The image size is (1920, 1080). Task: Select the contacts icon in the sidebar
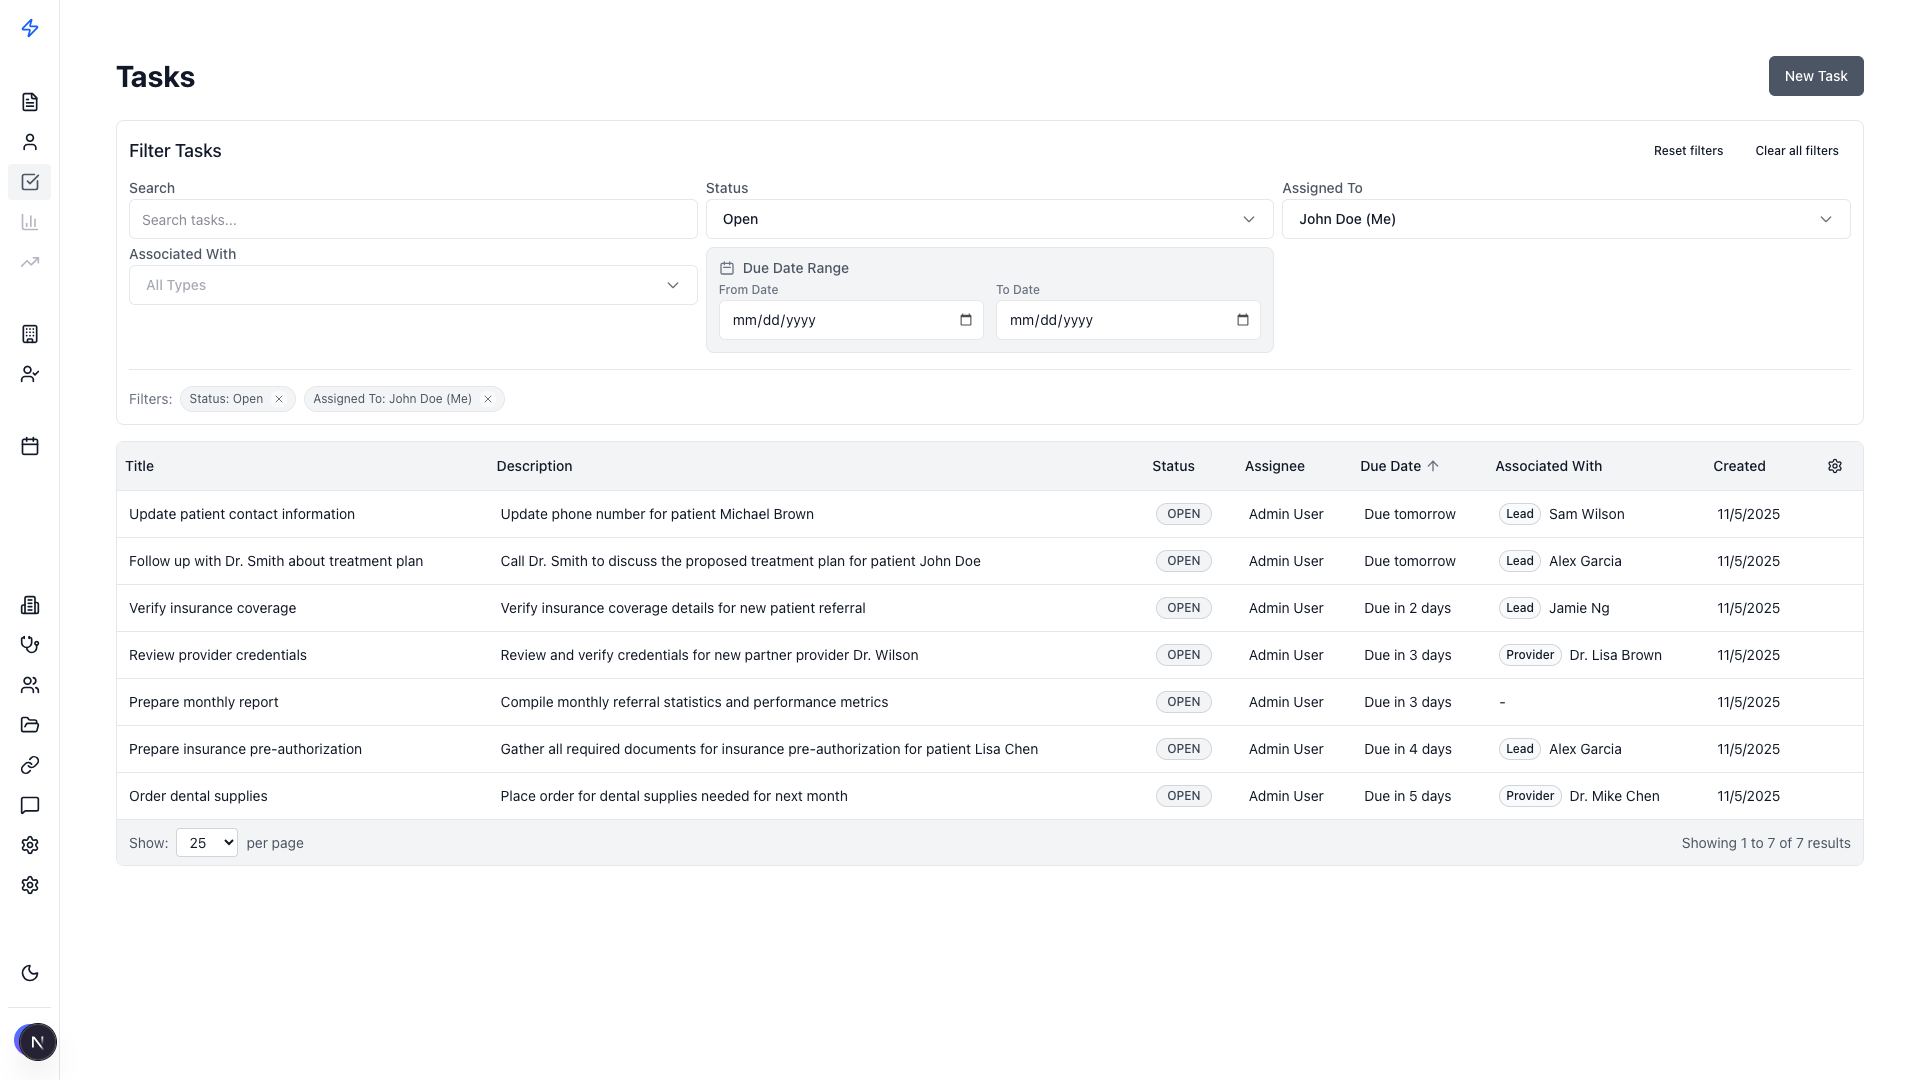coord(29,141)
